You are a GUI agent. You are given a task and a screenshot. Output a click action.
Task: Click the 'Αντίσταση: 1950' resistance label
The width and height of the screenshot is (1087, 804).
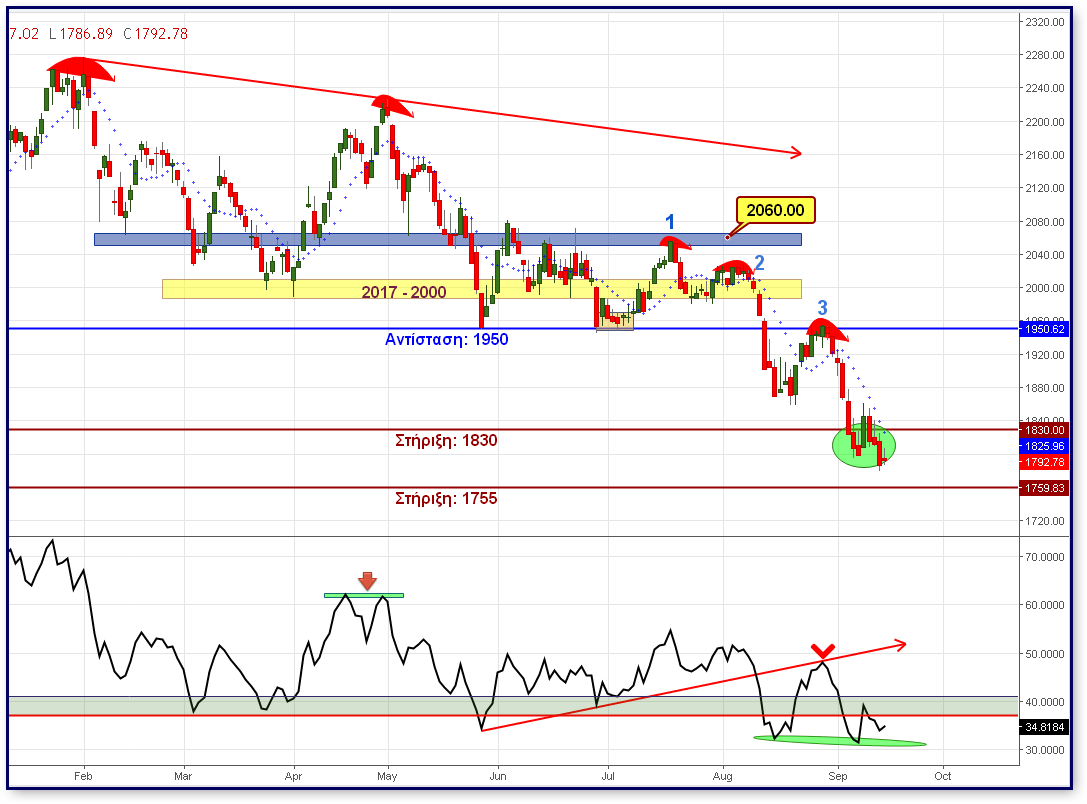pyautogui.click(x=446, y=339)
